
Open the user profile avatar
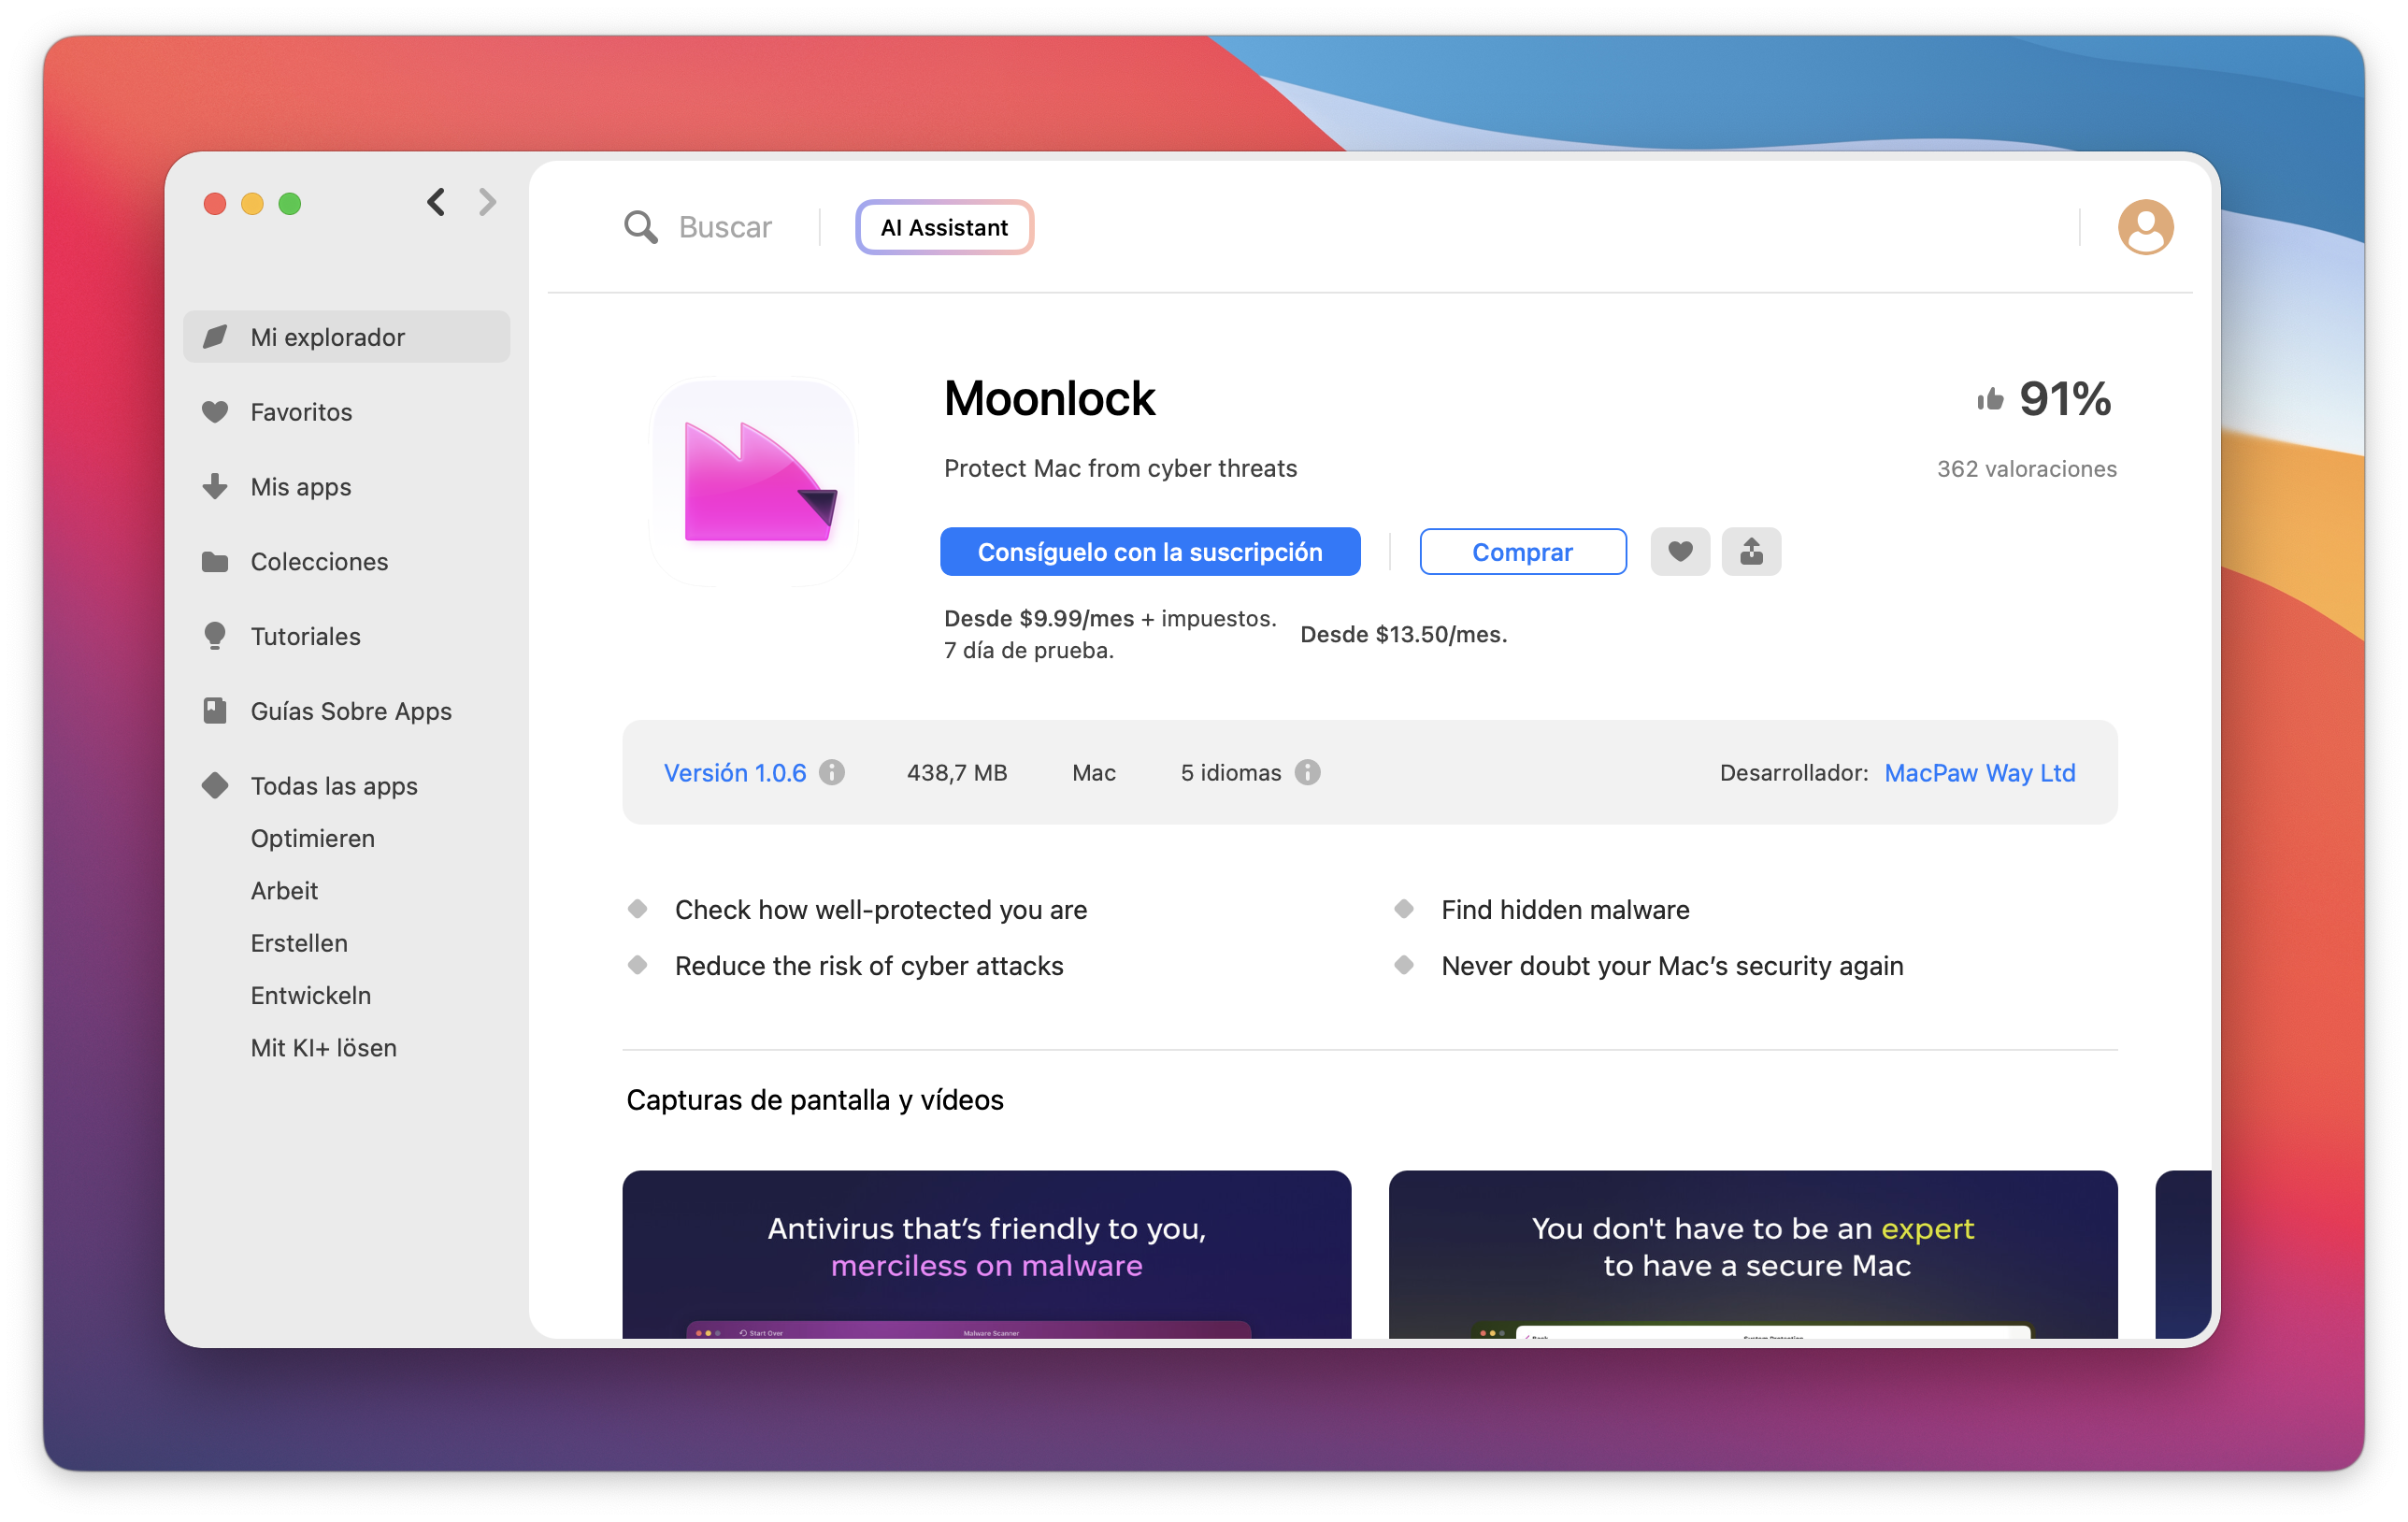[2145, 227]
